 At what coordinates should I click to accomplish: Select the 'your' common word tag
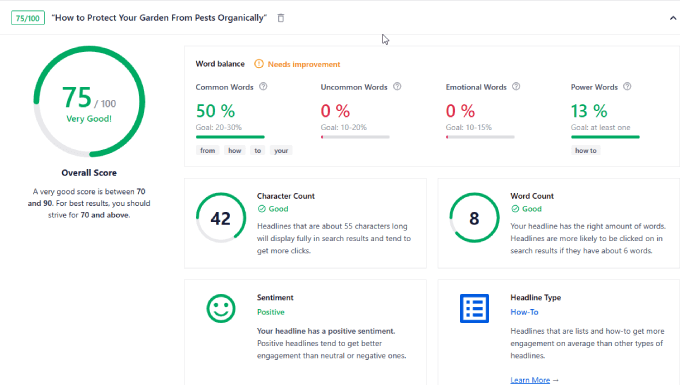point(281,150)
